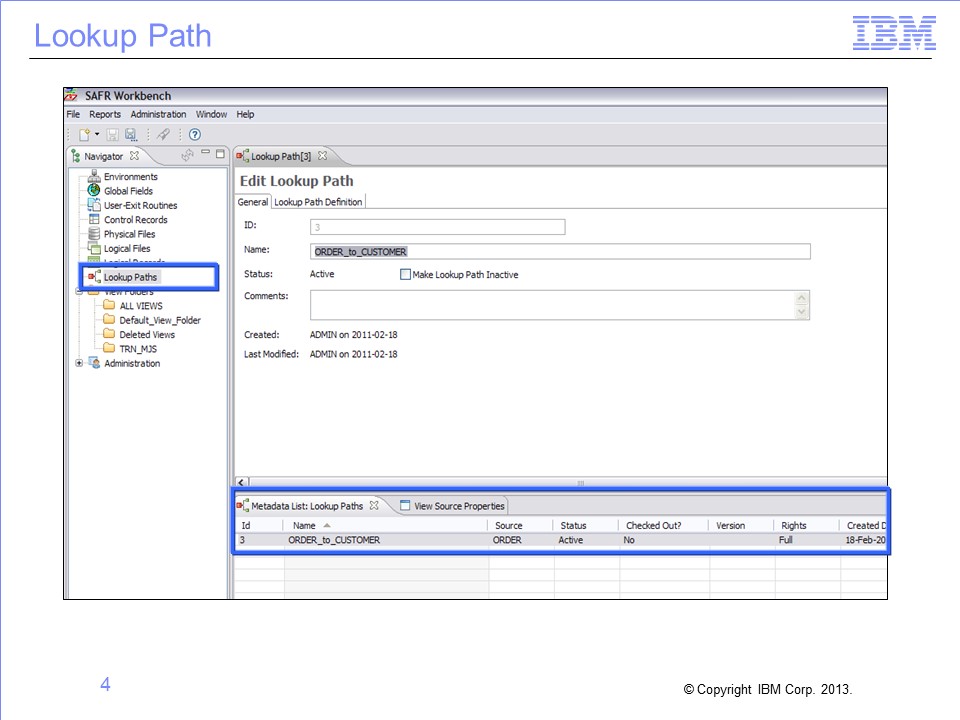
Task: Maximize the Navigator panel
Action: pos(220,154)
